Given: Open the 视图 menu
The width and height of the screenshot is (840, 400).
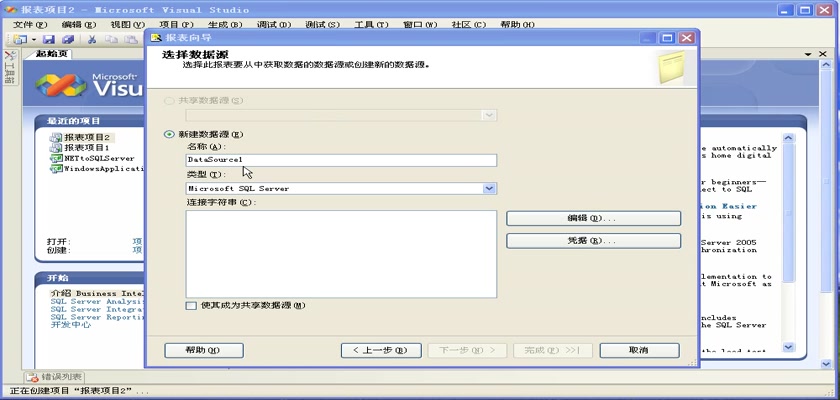Looking at the screenshot, I should pos(128,25).
